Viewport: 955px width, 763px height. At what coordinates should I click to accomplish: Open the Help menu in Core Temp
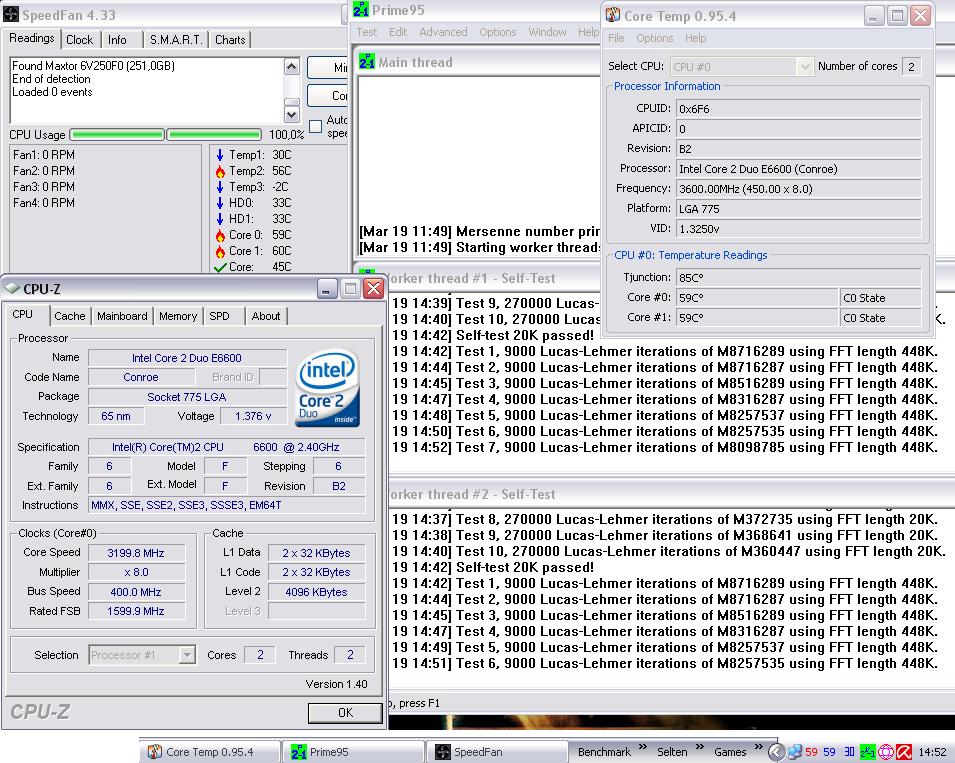[x=696, y=38]
